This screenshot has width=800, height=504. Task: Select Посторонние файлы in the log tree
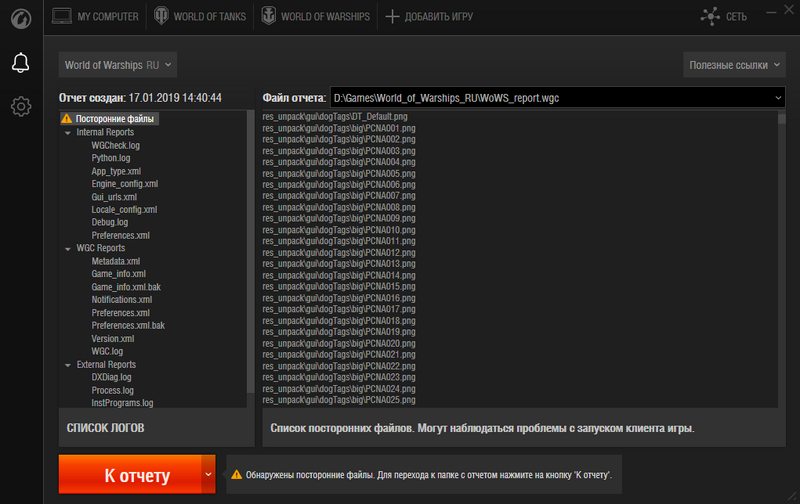pyautogui.click(x=113, y=119)
